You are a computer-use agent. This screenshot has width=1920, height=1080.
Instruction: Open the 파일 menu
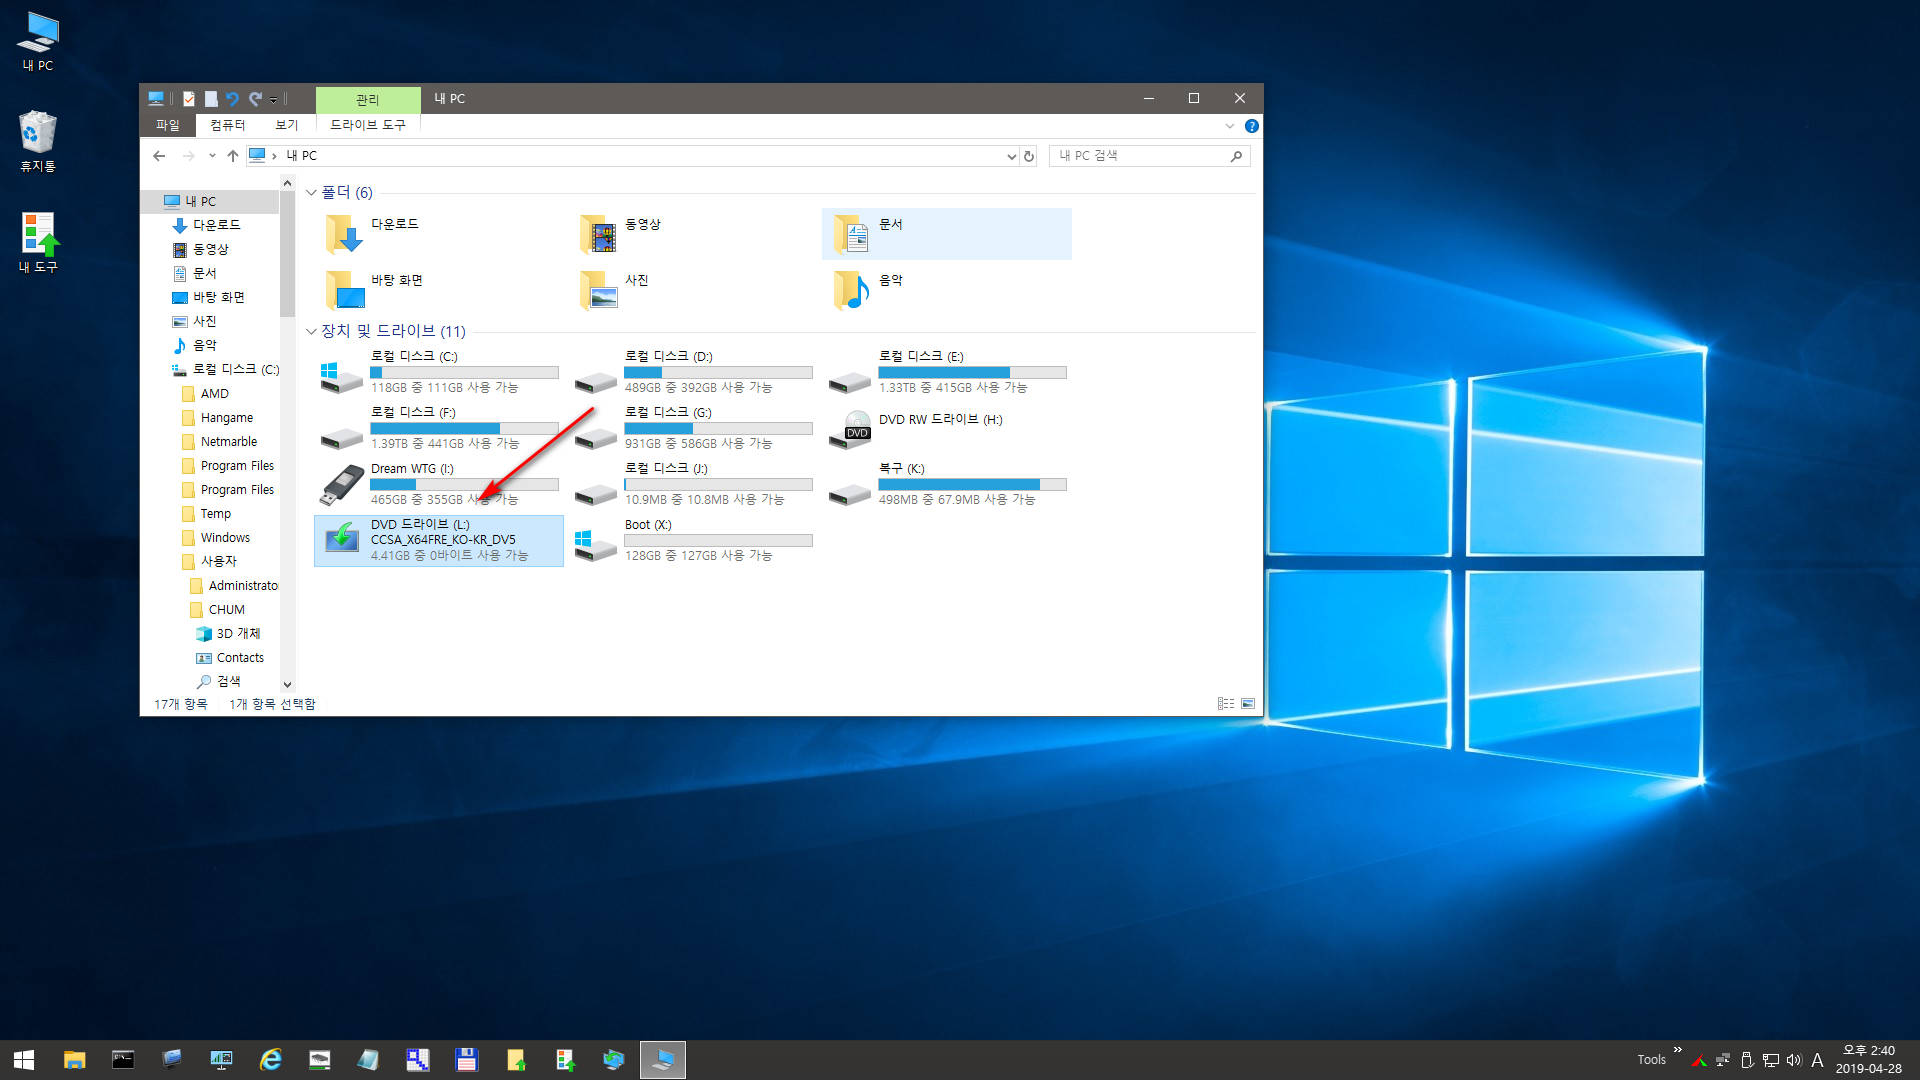tap(167, 125)
